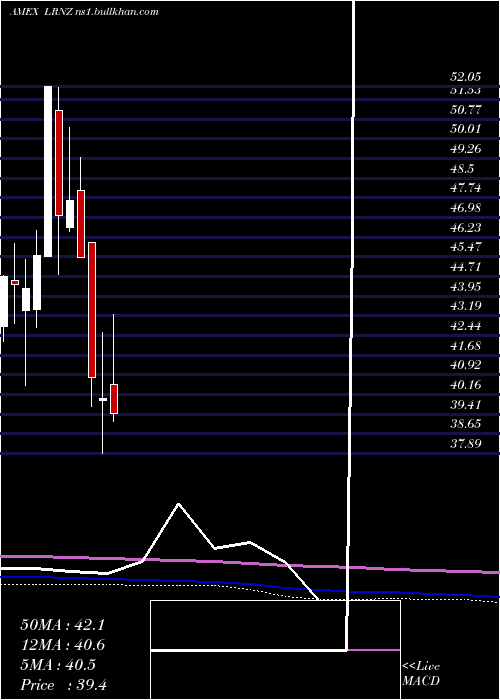
Task: Click the 48.5 price label
Action: click(x=462, y=169)
